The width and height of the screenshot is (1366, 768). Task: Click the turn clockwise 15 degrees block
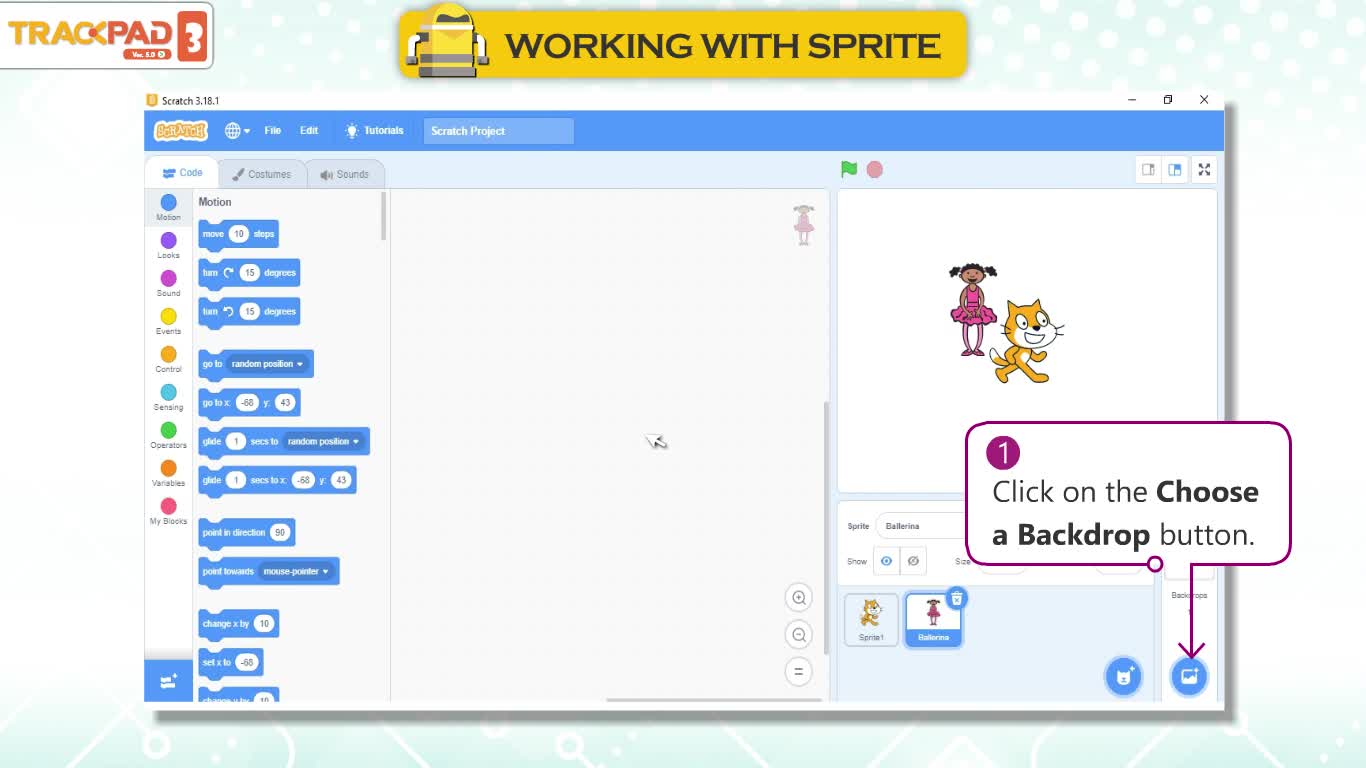248,273
